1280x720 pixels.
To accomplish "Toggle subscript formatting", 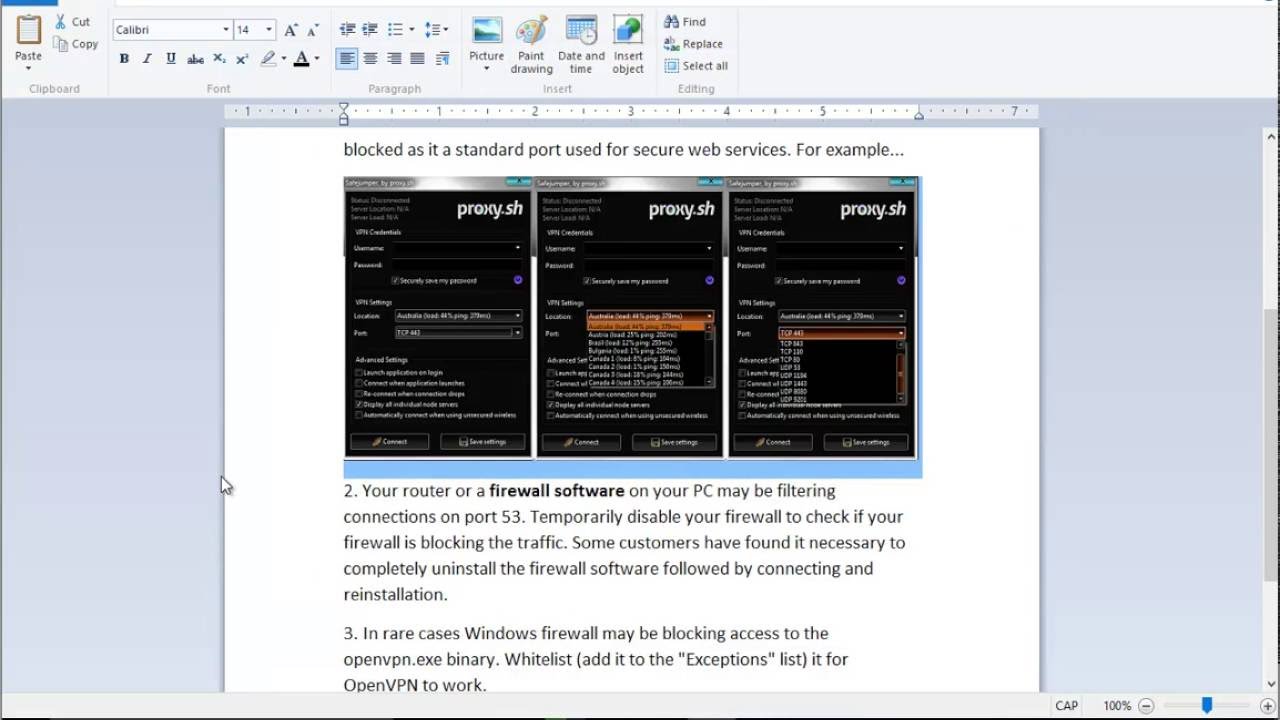I will coord(219,59).
